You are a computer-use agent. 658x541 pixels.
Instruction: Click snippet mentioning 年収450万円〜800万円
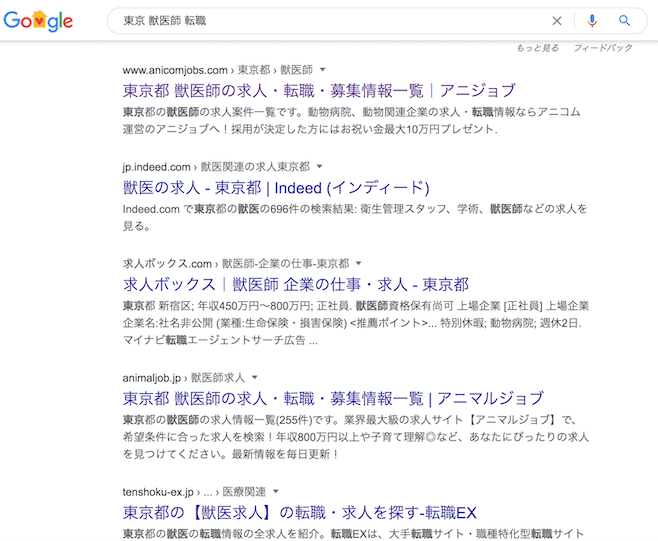(356, 323)
